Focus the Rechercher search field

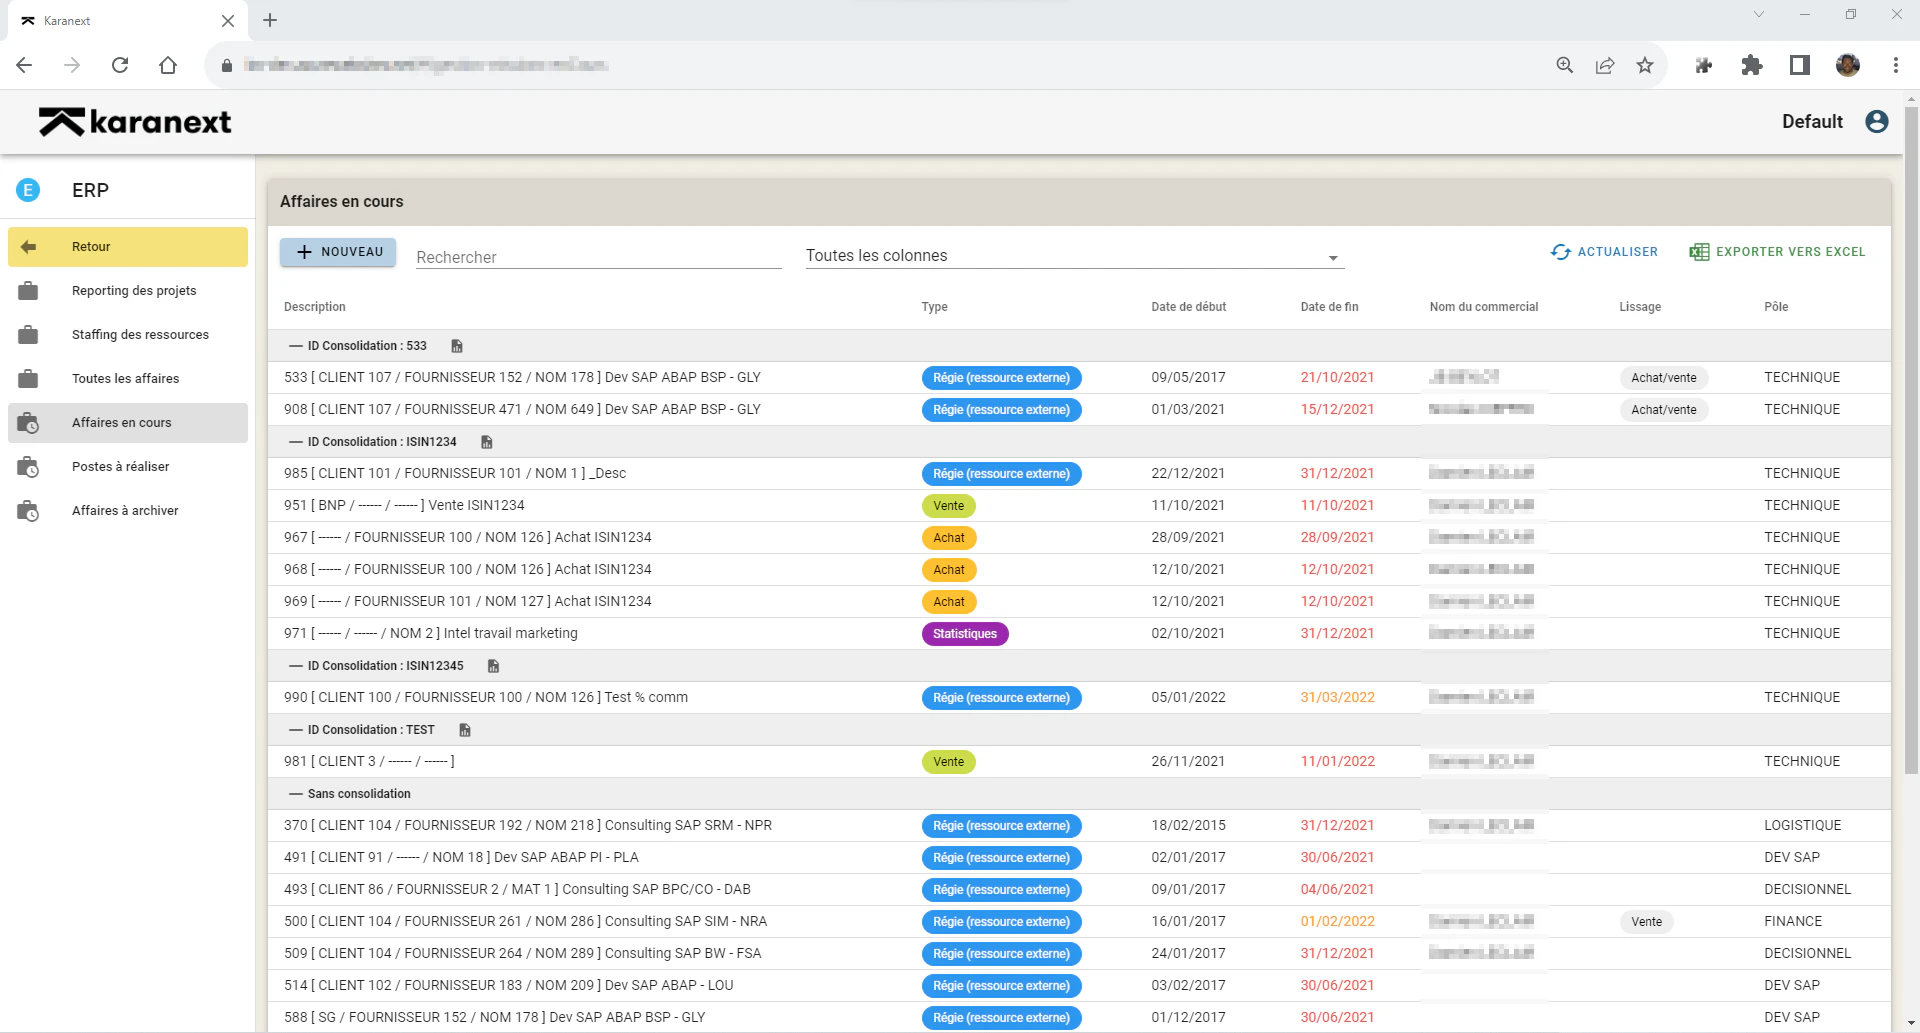tap(599, 257)
